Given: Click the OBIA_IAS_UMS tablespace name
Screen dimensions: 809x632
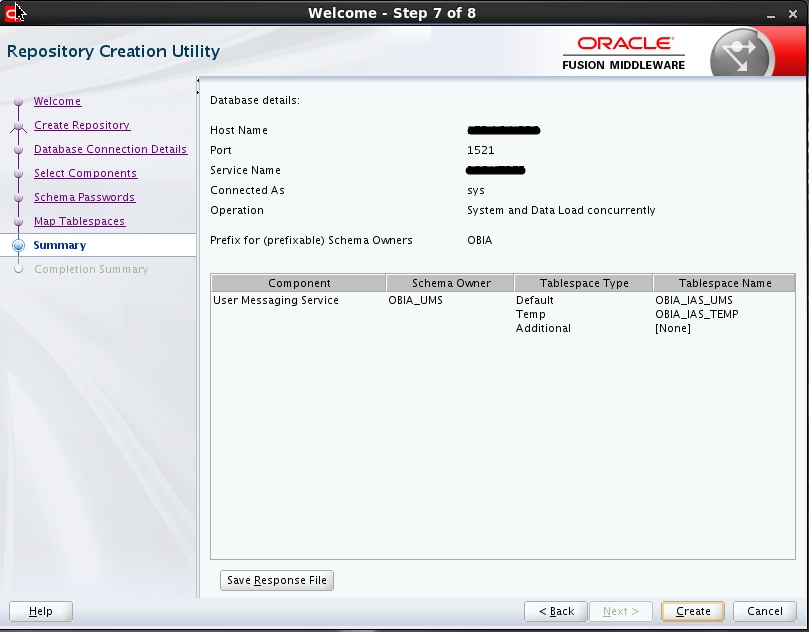Looking at the screenshot, I should (694, 300).
